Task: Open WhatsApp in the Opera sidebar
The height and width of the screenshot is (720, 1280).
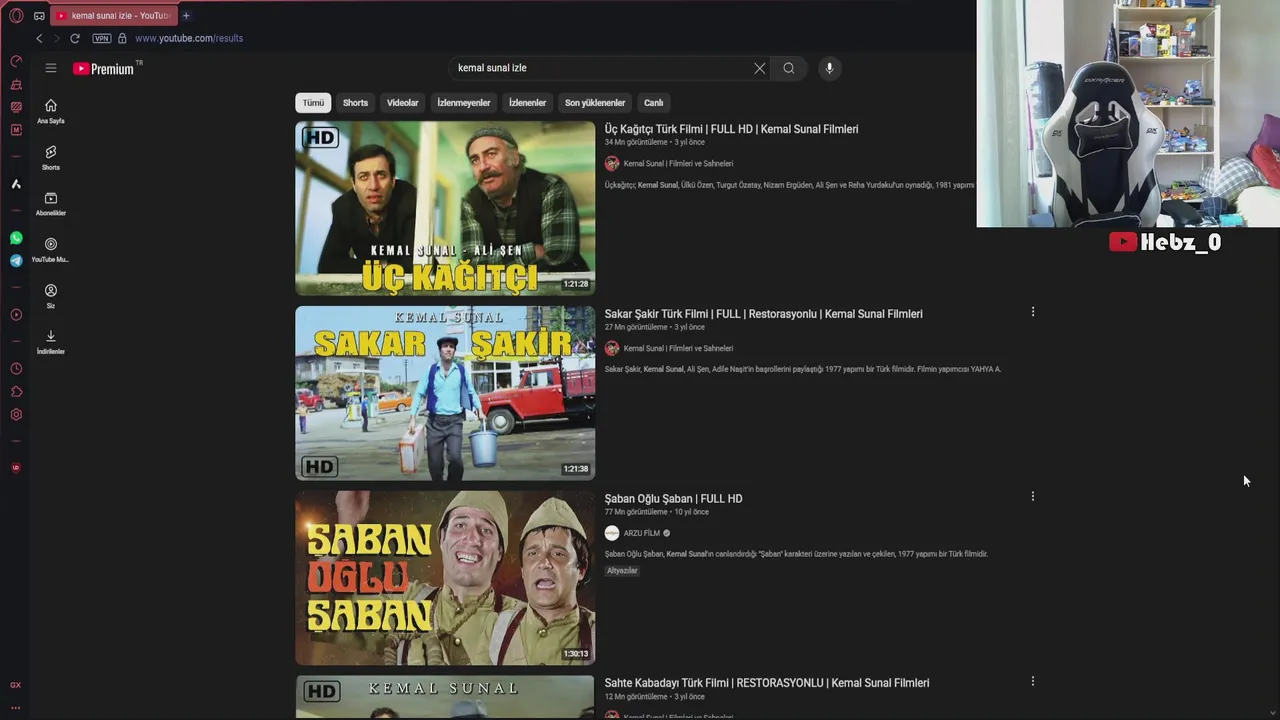Action: (x=16, y=238)
